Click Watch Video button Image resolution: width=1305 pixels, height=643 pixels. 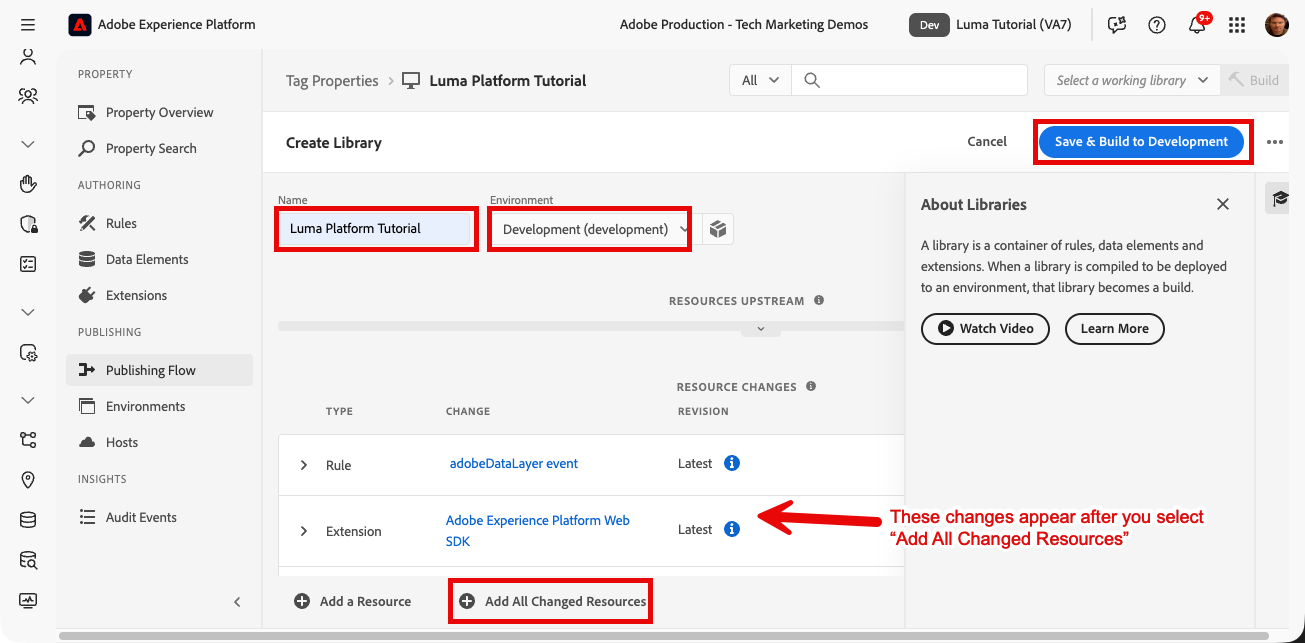(x=985, y=328)
